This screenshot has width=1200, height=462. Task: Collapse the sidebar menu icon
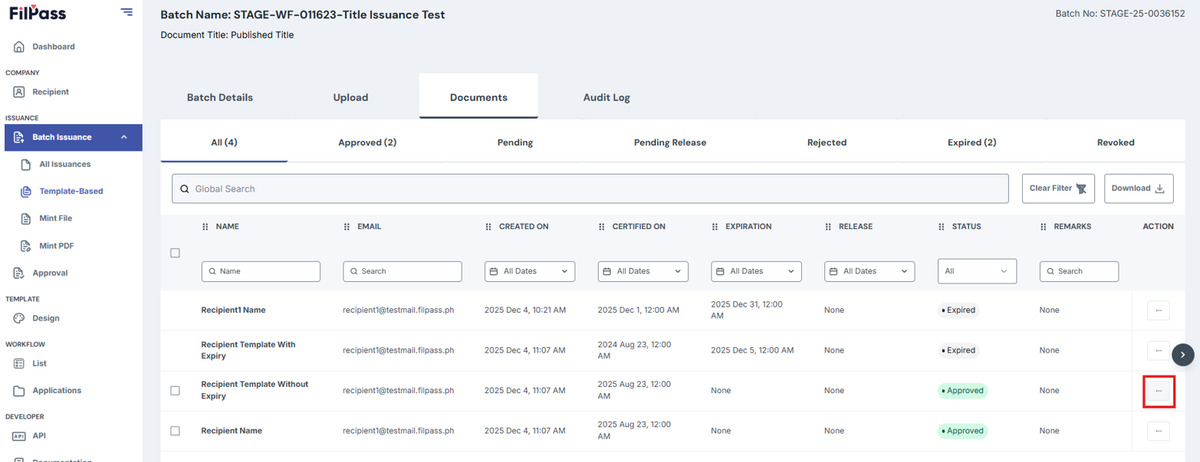pos(126,12)
